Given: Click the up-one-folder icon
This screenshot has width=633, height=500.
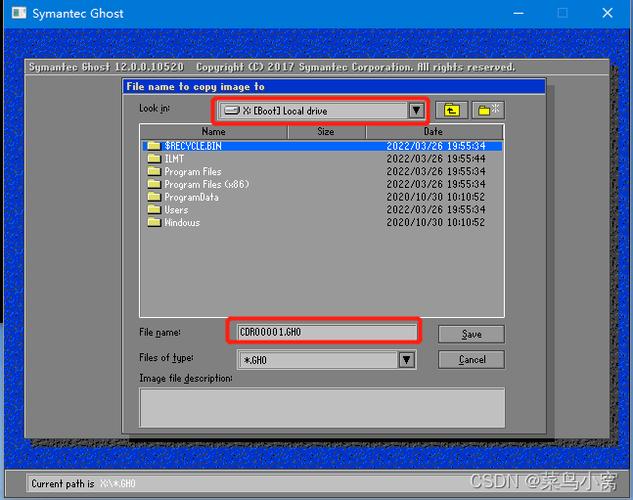Looking at the screenshot, I should [451, 110].
